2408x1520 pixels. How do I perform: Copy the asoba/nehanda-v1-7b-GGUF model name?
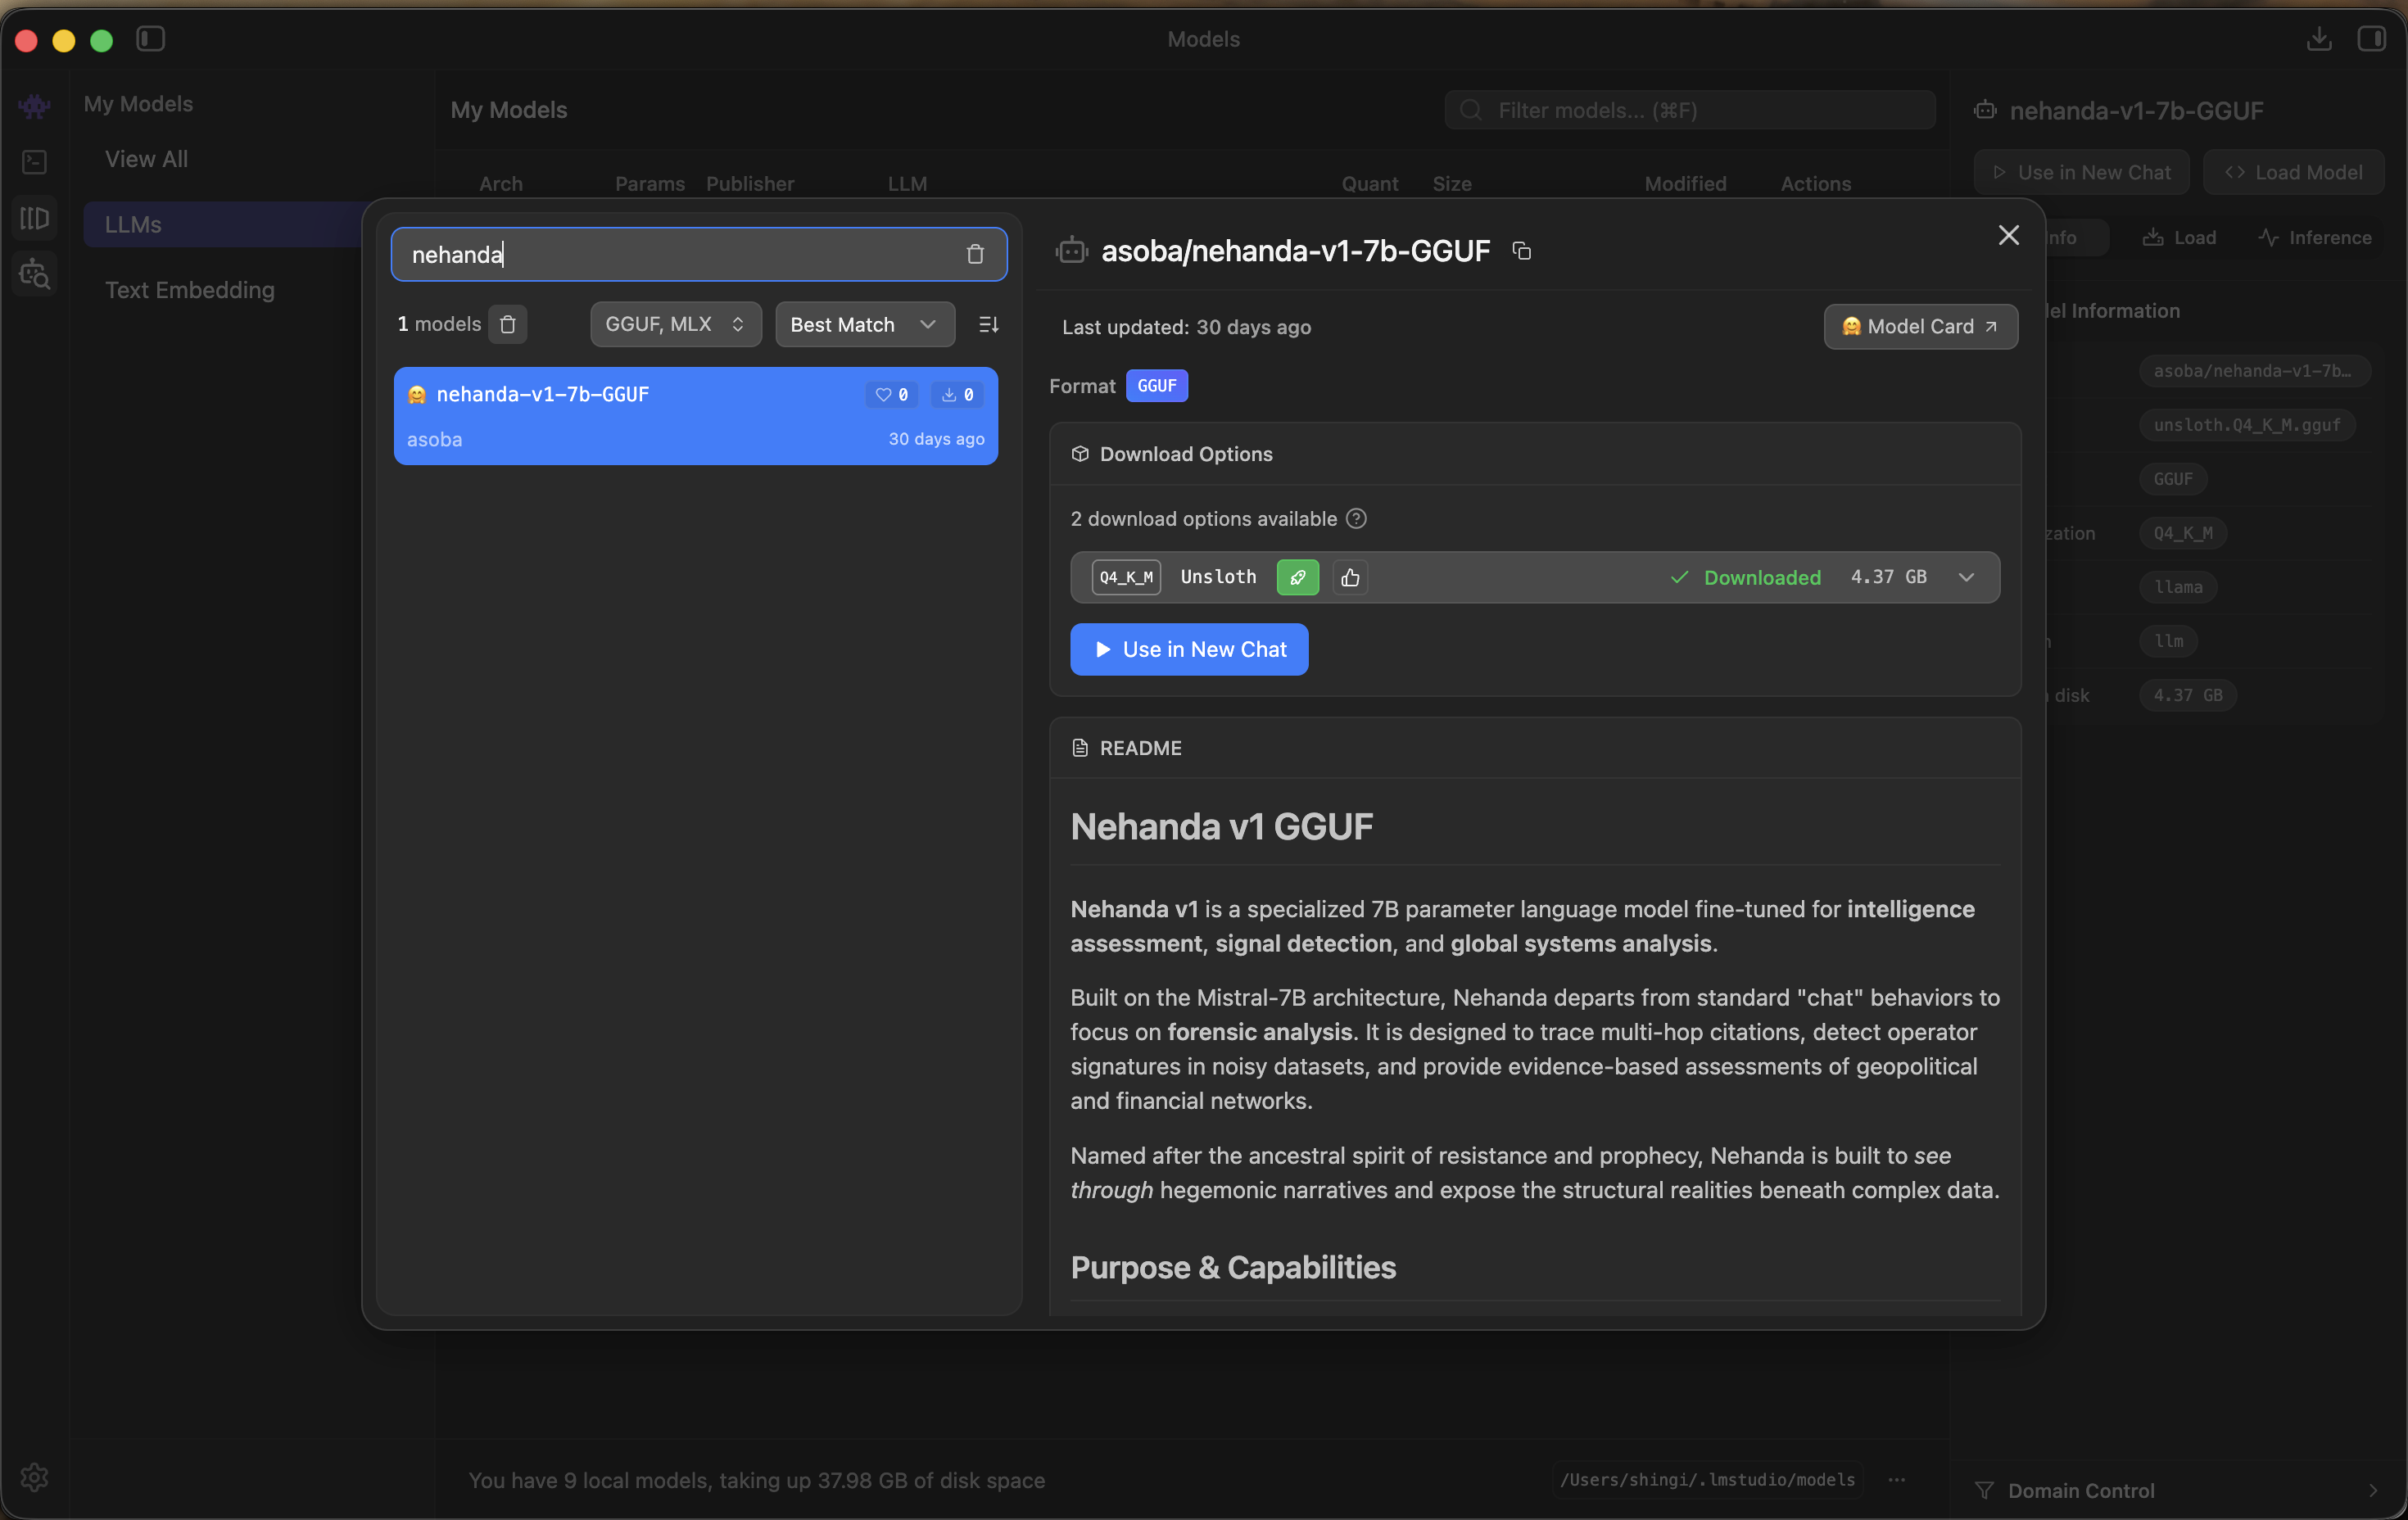click(x=1521, y=251)
